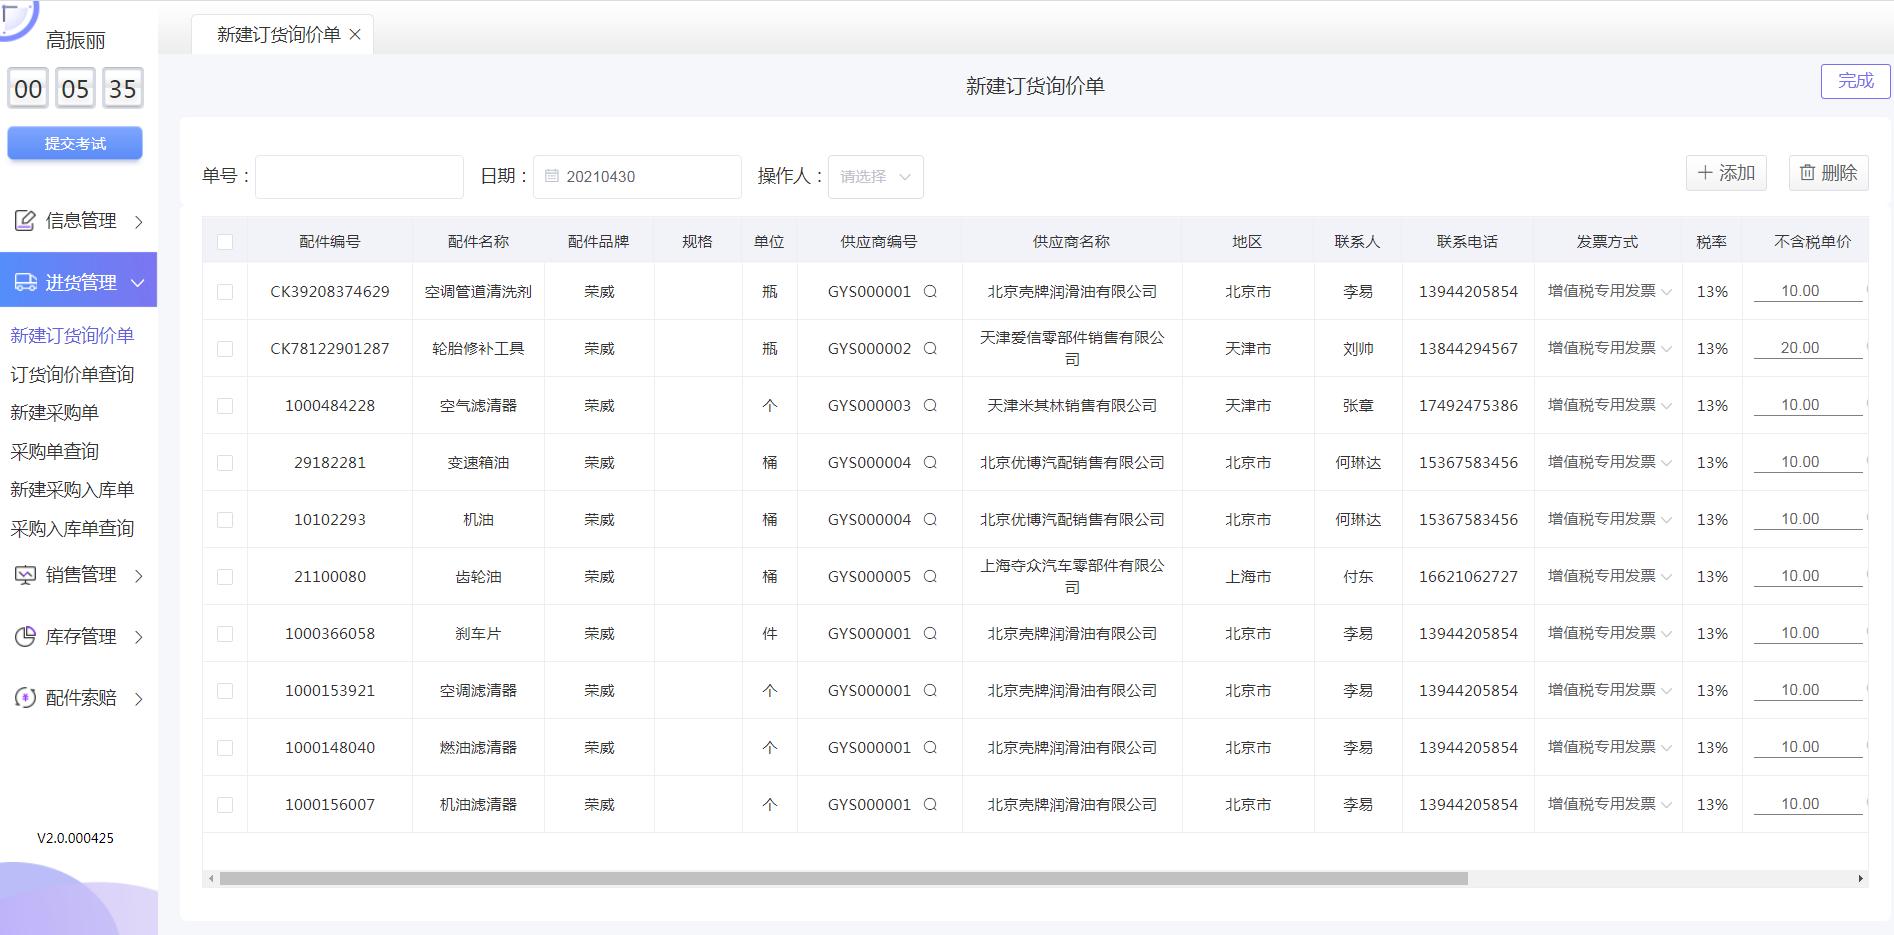Check the row 1000153921
This screenshot has height=935, width=1894.
coord(225,691)
